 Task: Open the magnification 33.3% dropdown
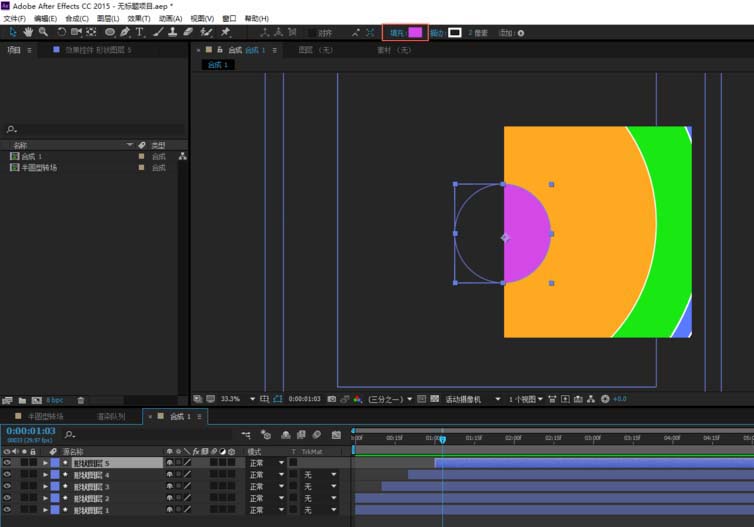[252, 399]
